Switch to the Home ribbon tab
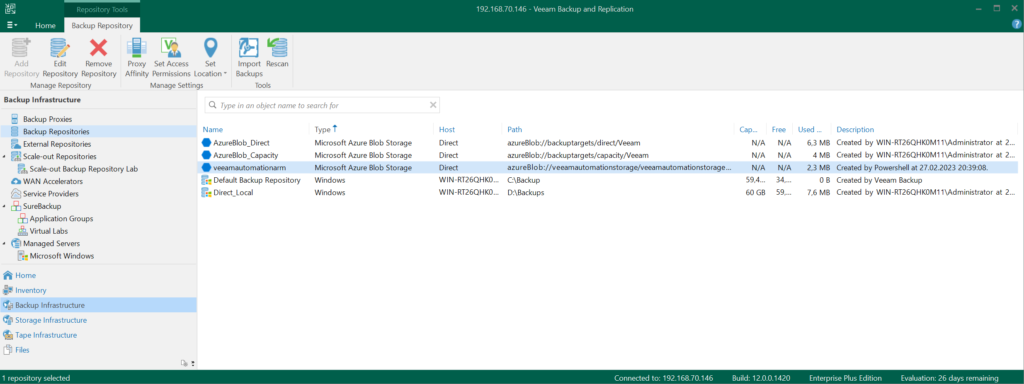 point(45,25)
